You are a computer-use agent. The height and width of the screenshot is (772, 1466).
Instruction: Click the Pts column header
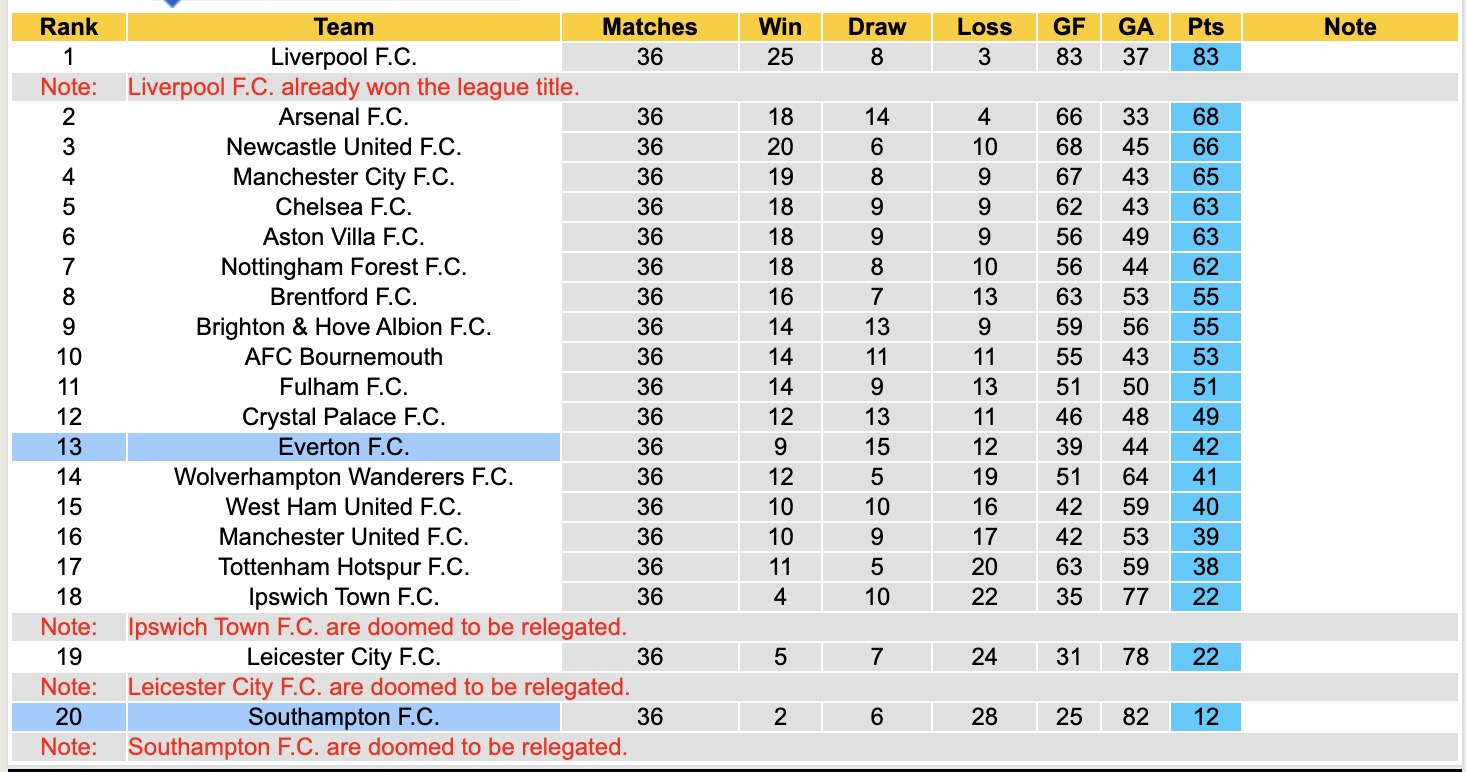pyautogui.click(x=1205, y=27)
